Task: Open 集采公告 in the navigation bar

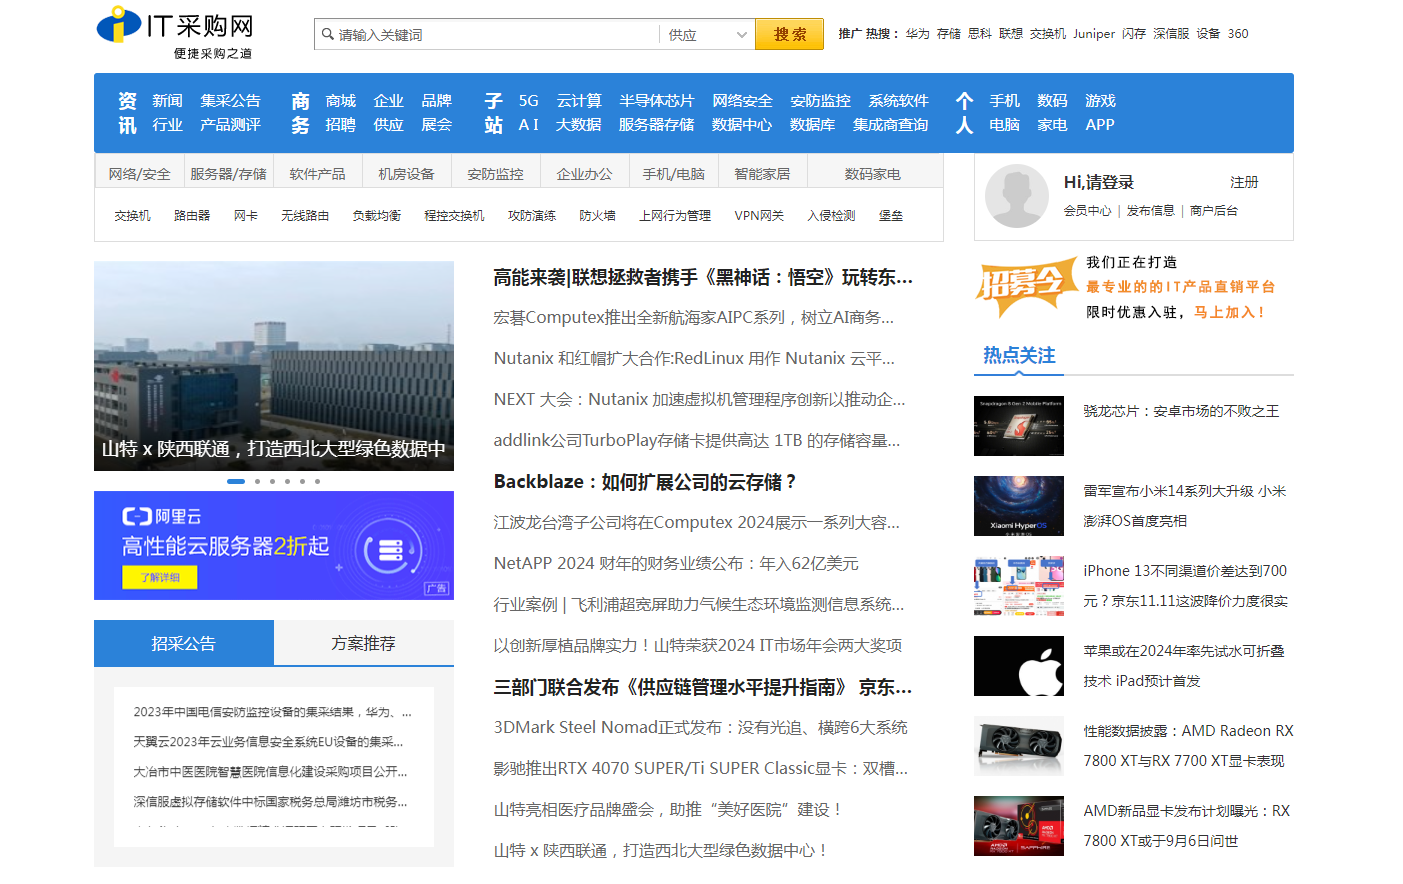Action: click(x=230, y=100)
